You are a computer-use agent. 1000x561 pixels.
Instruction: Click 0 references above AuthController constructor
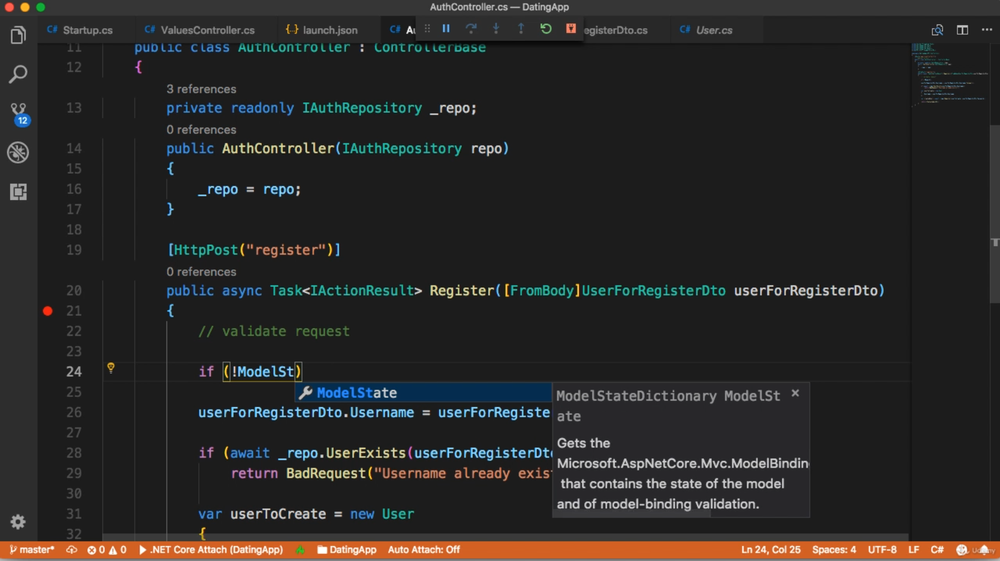[201, 129]
